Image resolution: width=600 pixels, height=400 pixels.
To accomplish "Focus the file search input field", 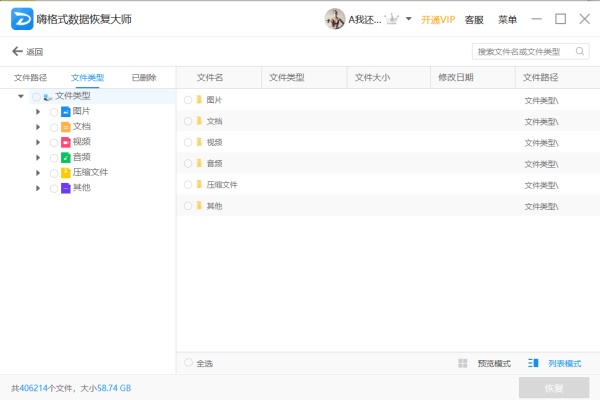I will tap(530, 51).
